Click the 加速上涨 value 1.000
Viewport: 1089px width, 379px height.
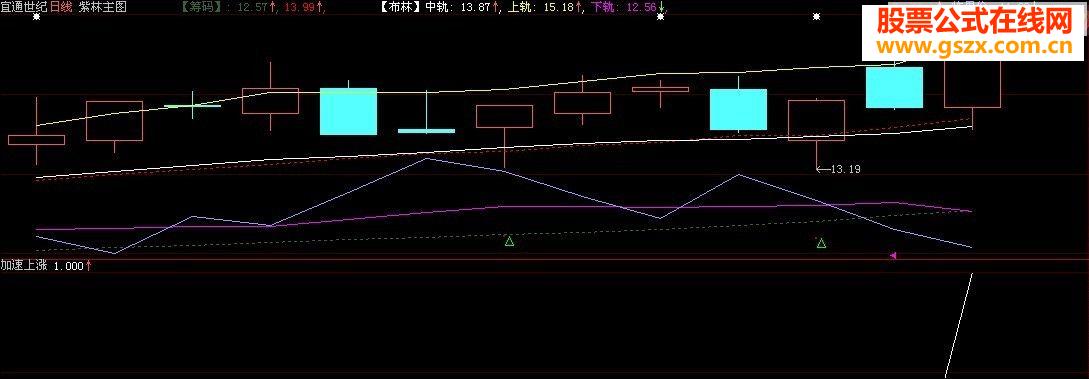69,266
